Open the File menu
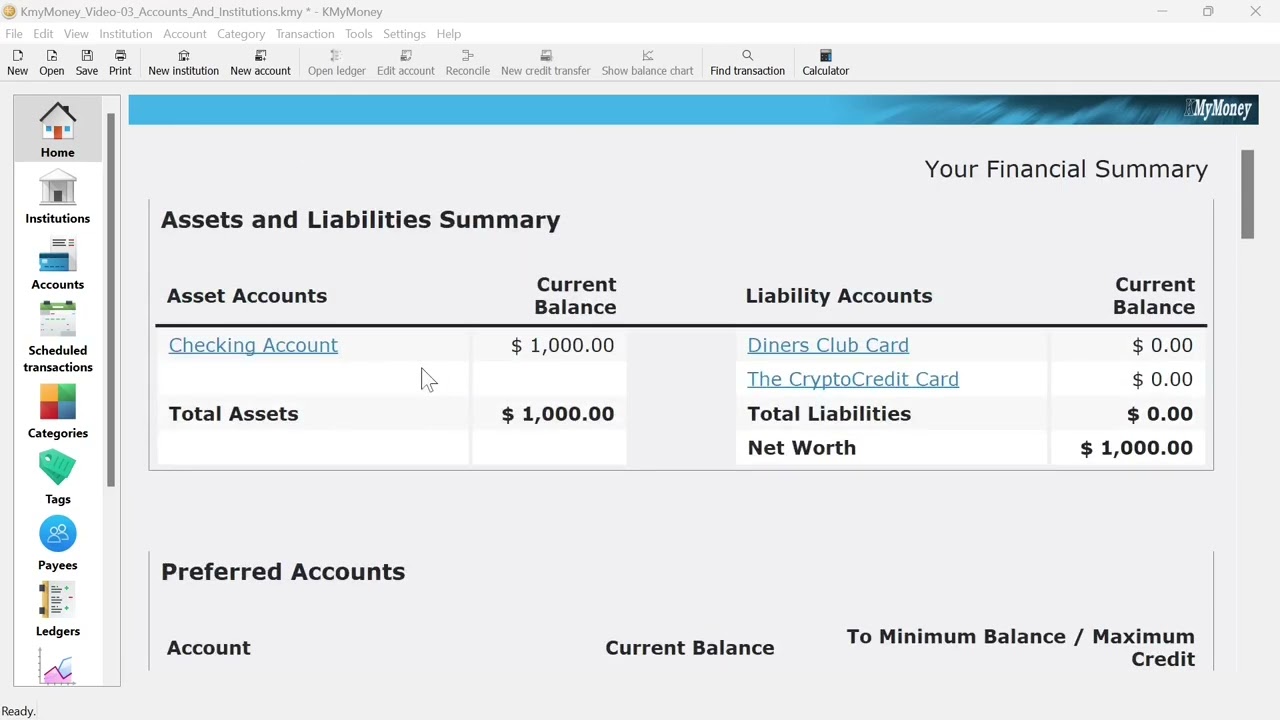Screen dimensions: 1280x720 [14, 34]
